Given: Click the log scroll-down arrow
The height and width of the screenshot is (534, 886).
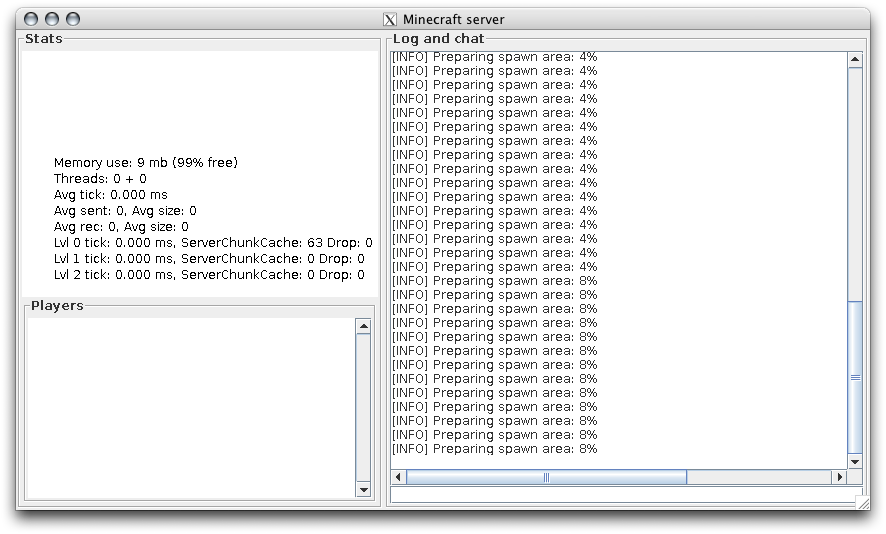Looking at the screenshot, I should pos(855,462).
